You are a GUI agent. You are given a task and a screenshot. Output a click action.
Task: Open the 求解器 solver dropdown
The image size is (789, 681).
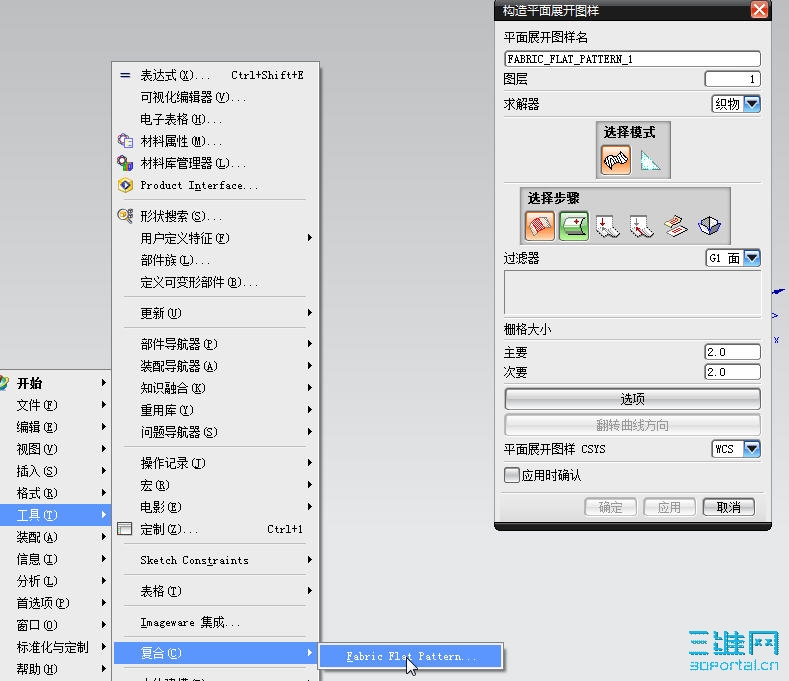(752, 104)
